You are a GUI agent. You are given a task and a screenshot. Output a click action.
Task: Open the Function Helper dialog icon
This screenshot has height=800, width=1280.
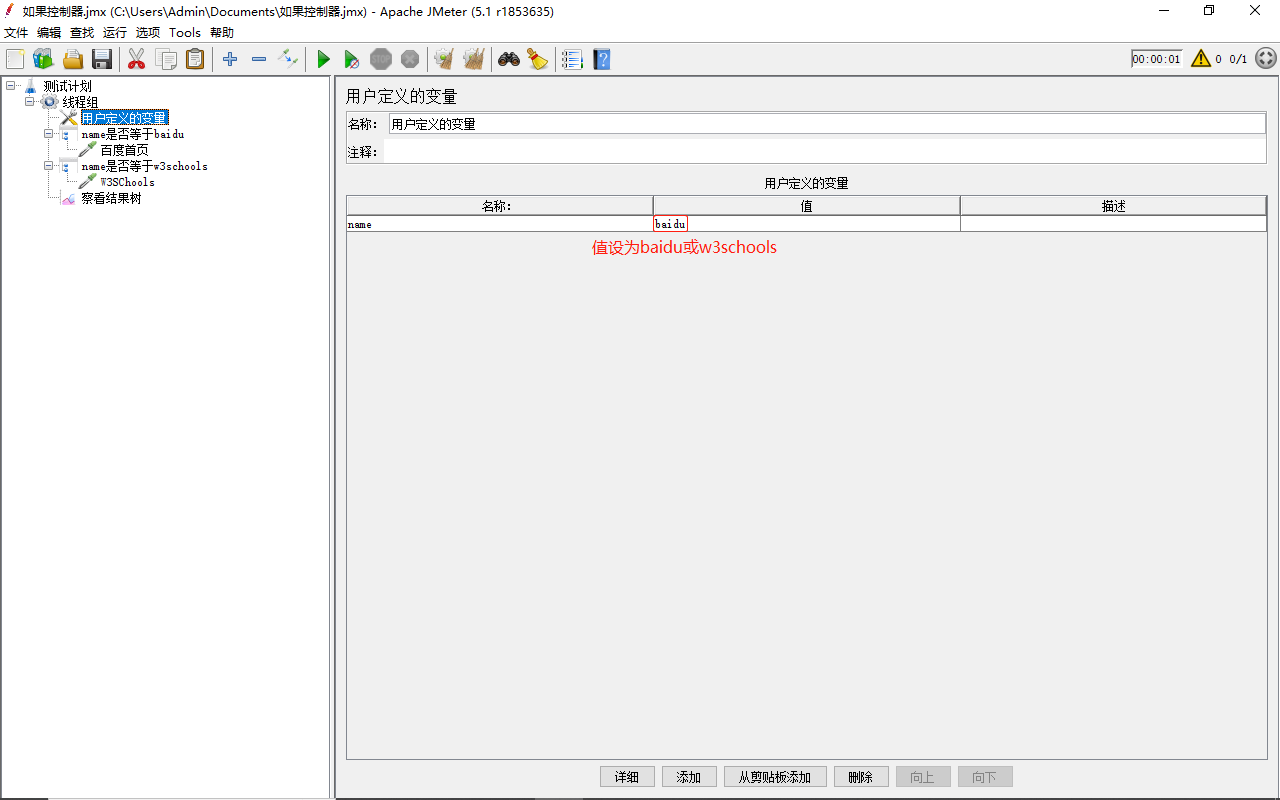coord(572,59)
